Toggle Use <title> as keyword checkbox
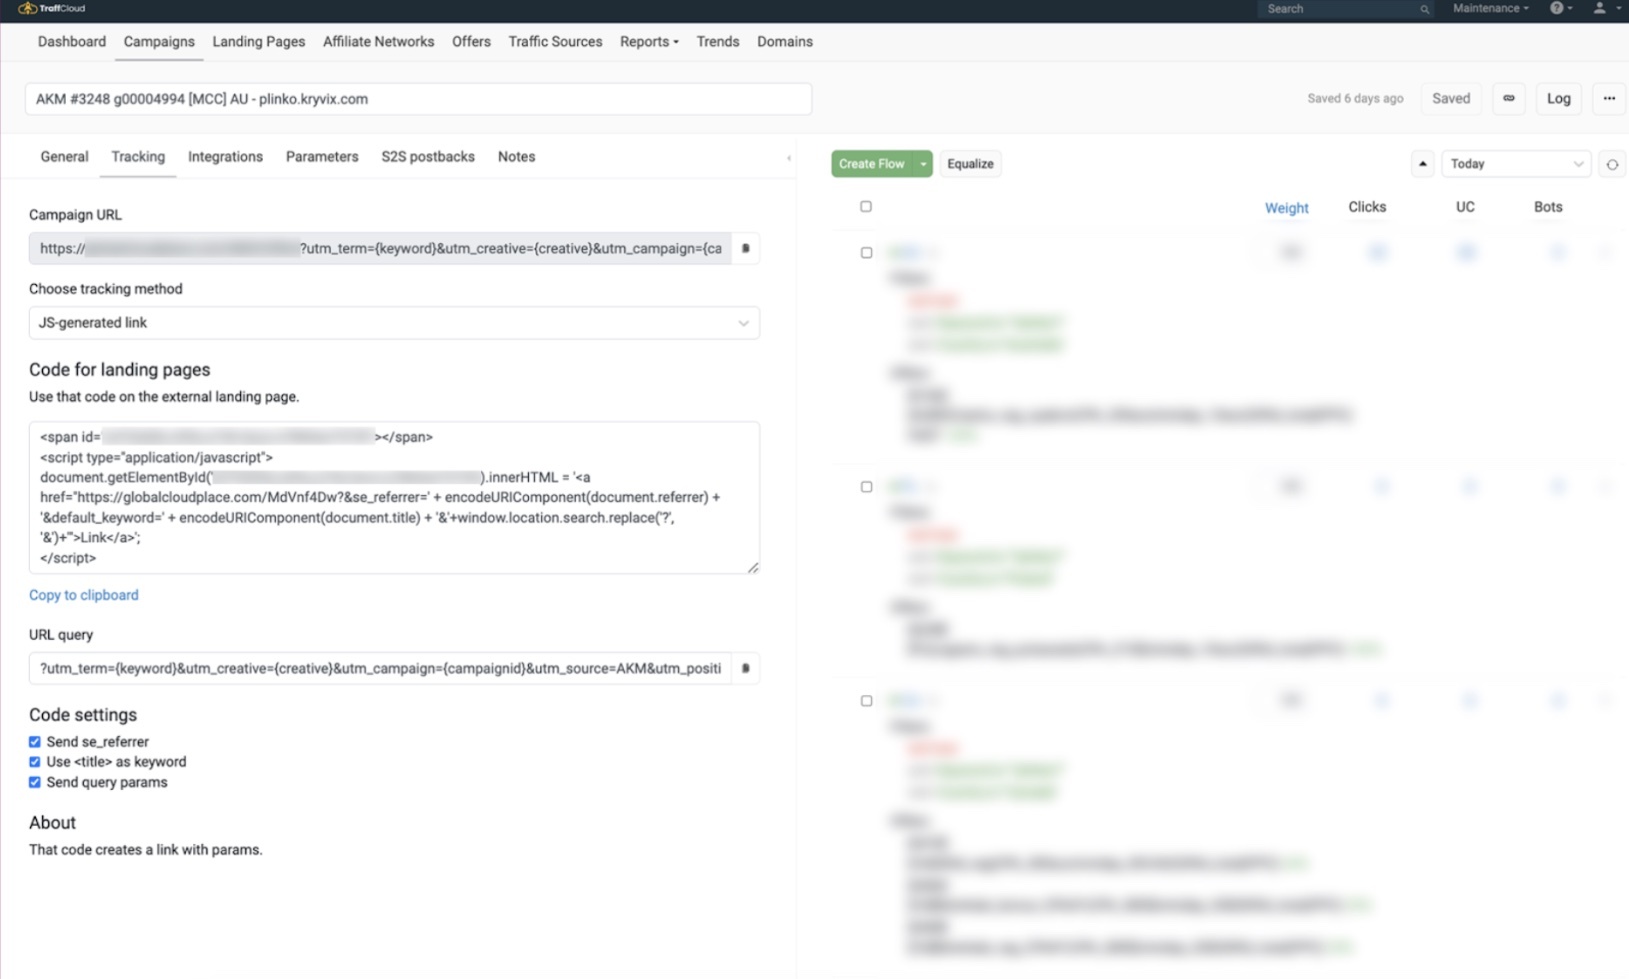This screenshot has width=1629, height=979. 35,762
